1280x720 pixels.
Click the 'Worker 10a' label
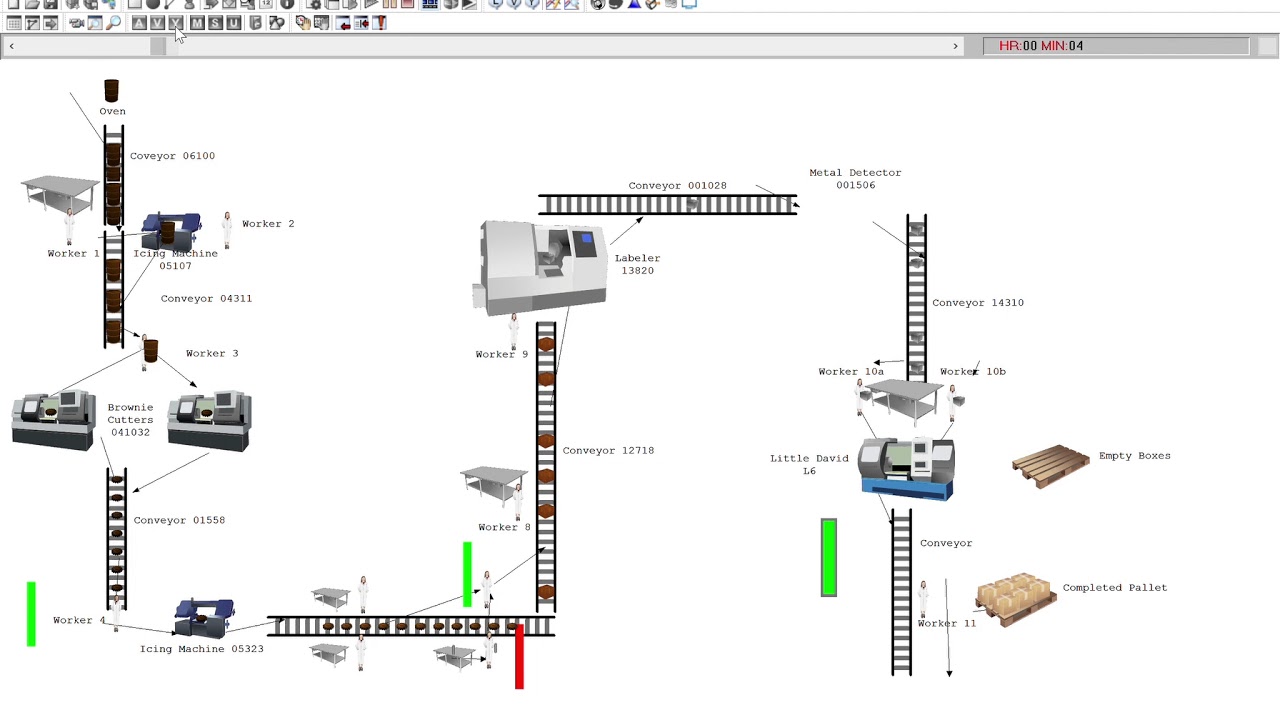851,372
